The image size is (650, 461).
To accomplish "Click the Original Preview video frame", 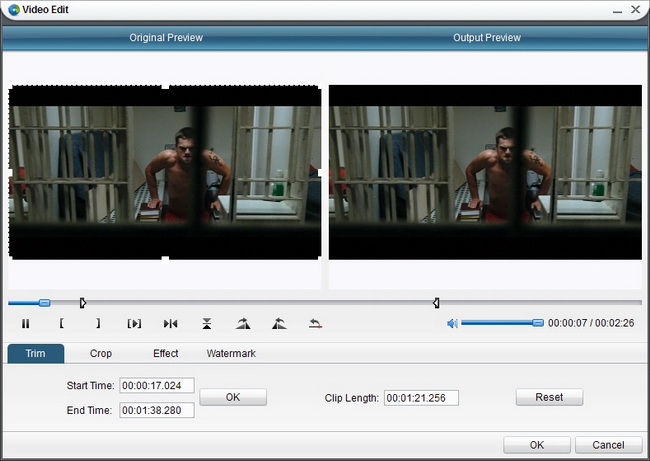I will (x=165, y=172).
